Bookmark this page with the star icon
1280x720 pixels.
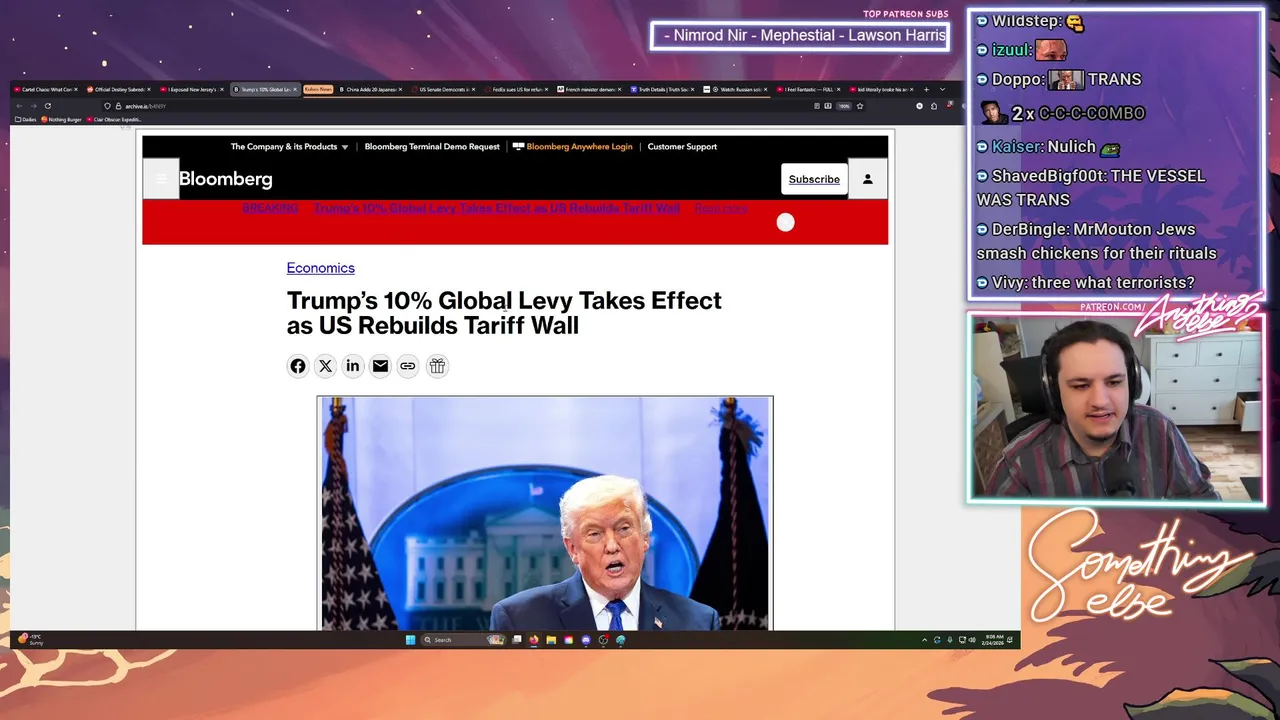[x=860, y=106]
